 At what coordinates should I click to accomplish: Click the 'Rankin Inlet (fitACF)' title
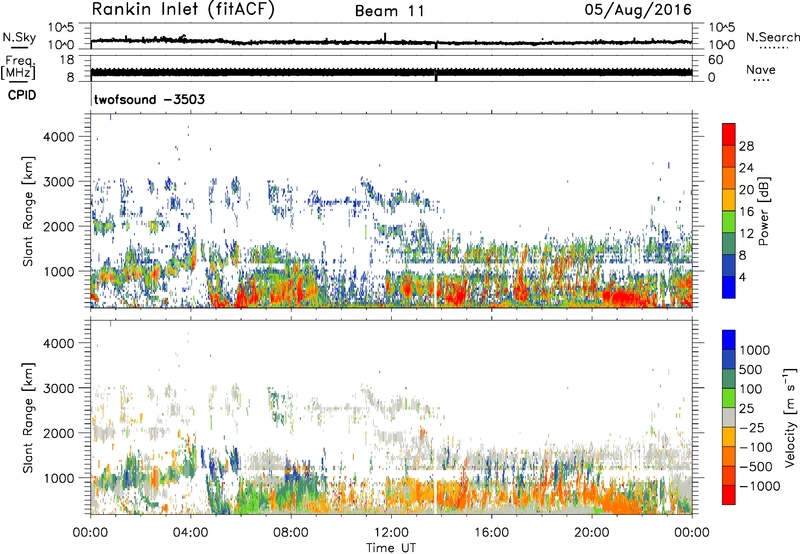coord(183,10)
